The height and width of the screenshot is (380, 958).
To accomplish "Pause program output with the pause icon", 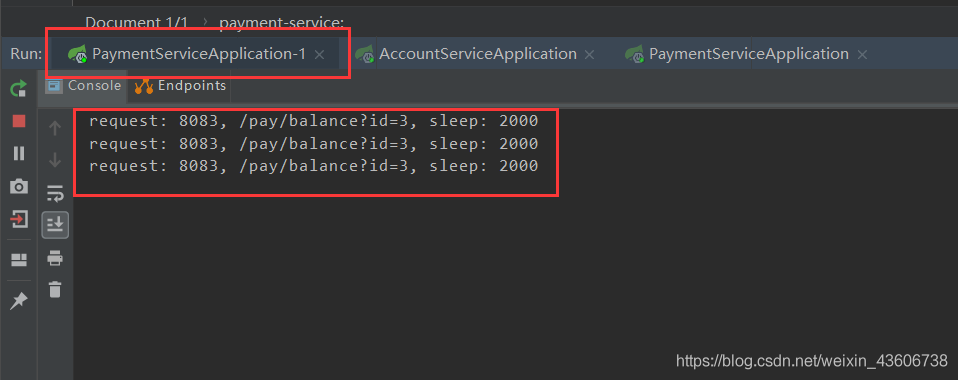I will click(x=19, y=153).
